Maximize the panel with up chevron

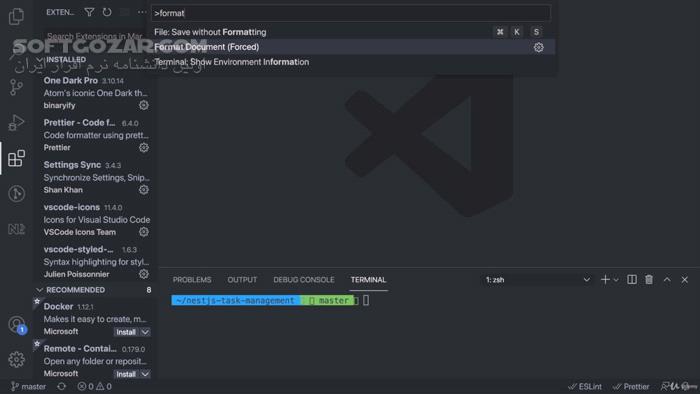tap(667, 280)
